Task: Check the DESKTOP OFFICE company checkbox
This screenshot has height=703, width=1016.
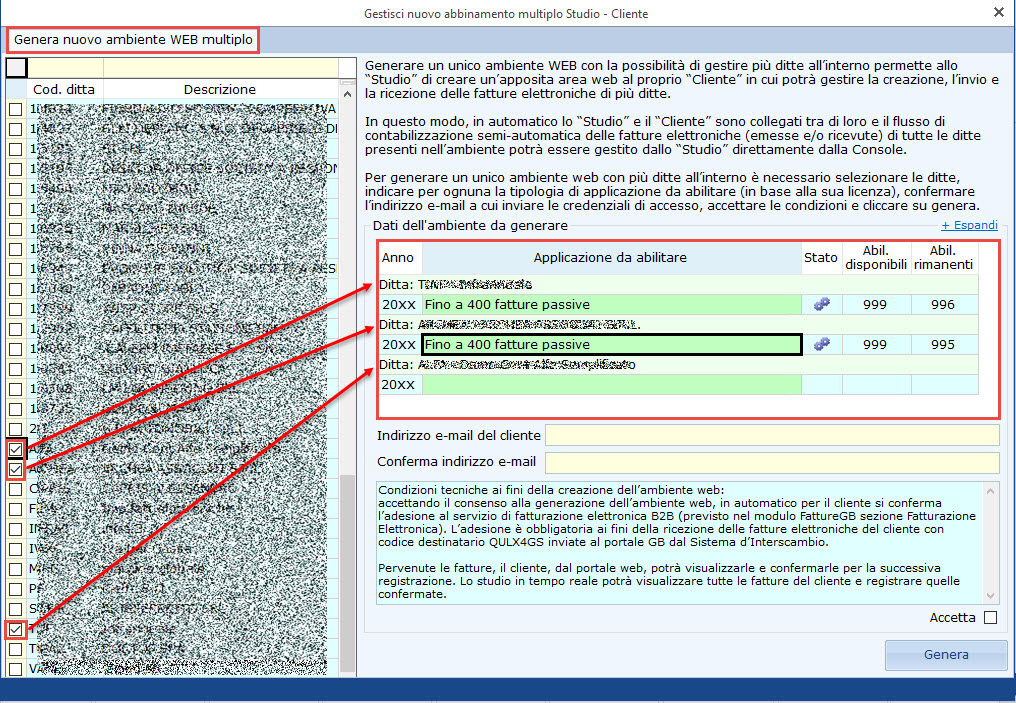Action: tap(16, 169)
